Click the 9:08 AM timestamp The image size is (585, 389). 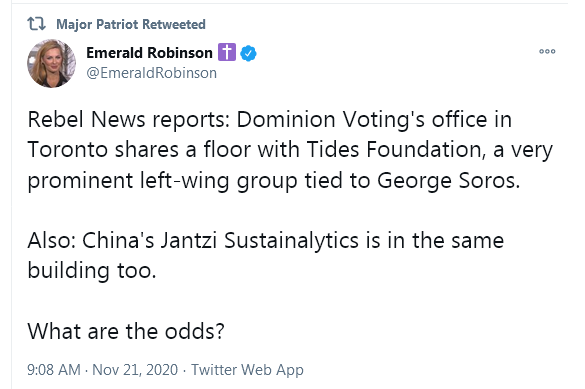[54, 370]
